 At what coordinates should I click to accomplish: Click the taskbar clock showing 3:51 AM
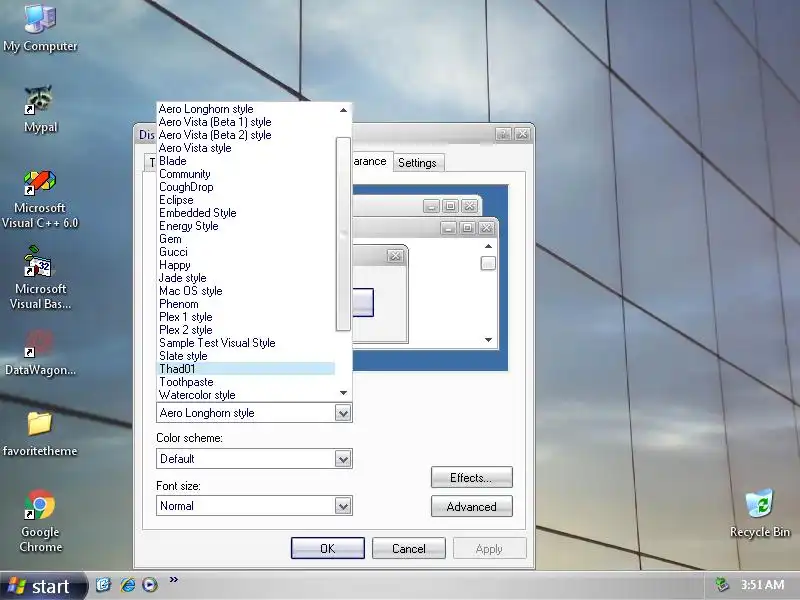(762, 585)
